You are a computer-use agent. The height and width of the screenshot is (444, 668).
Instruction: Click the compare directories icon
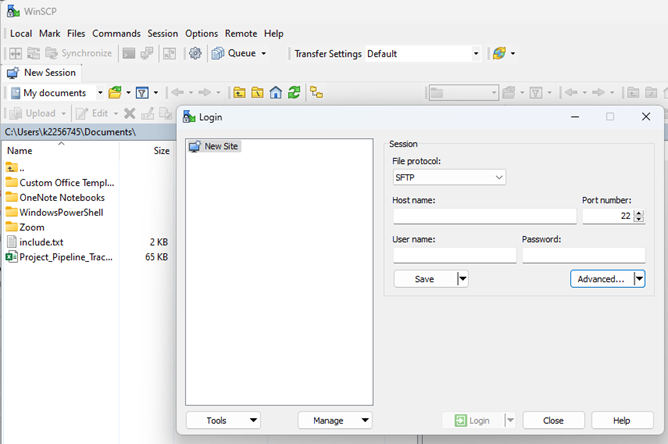coord(16,53)
